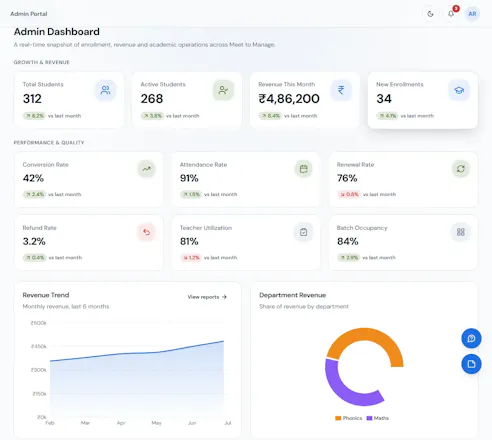The width and height of the screenshot is (492, 440).
Task: Click the Total Students people icon
Action: pos(105,90)
